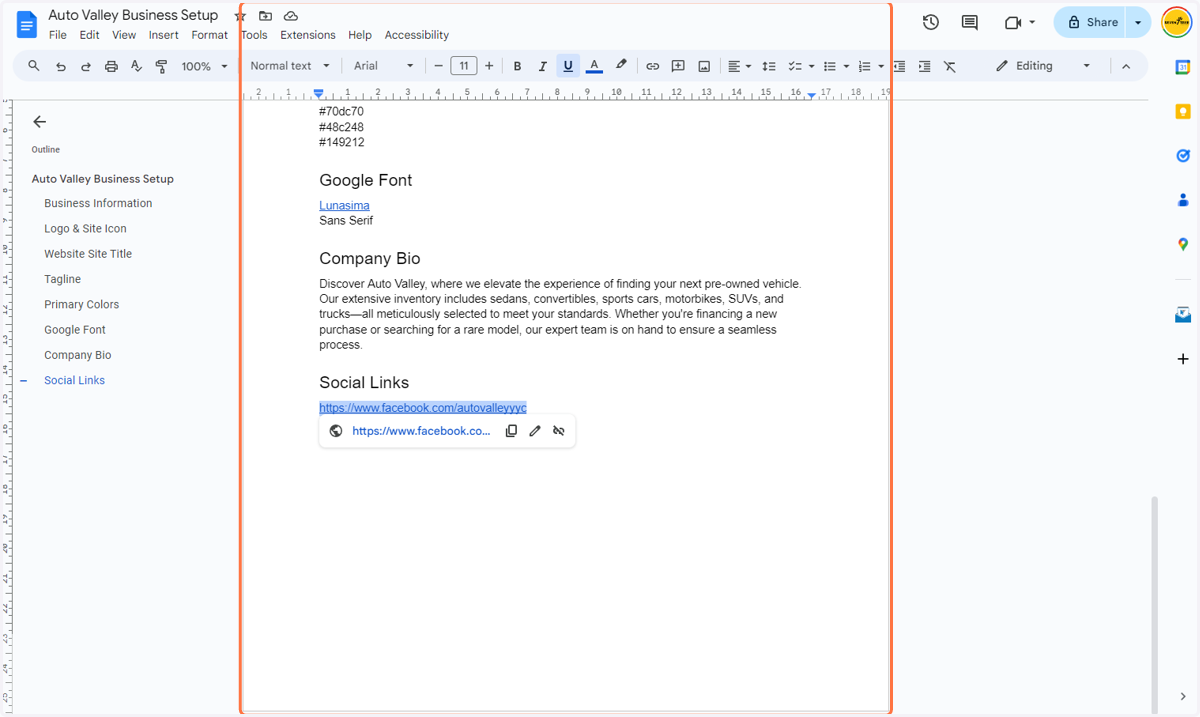Image resolution: width=1200 pixels, height=717 pixels.
Task: Follow the Lunasima font link
Action: [x=344, y=205]
